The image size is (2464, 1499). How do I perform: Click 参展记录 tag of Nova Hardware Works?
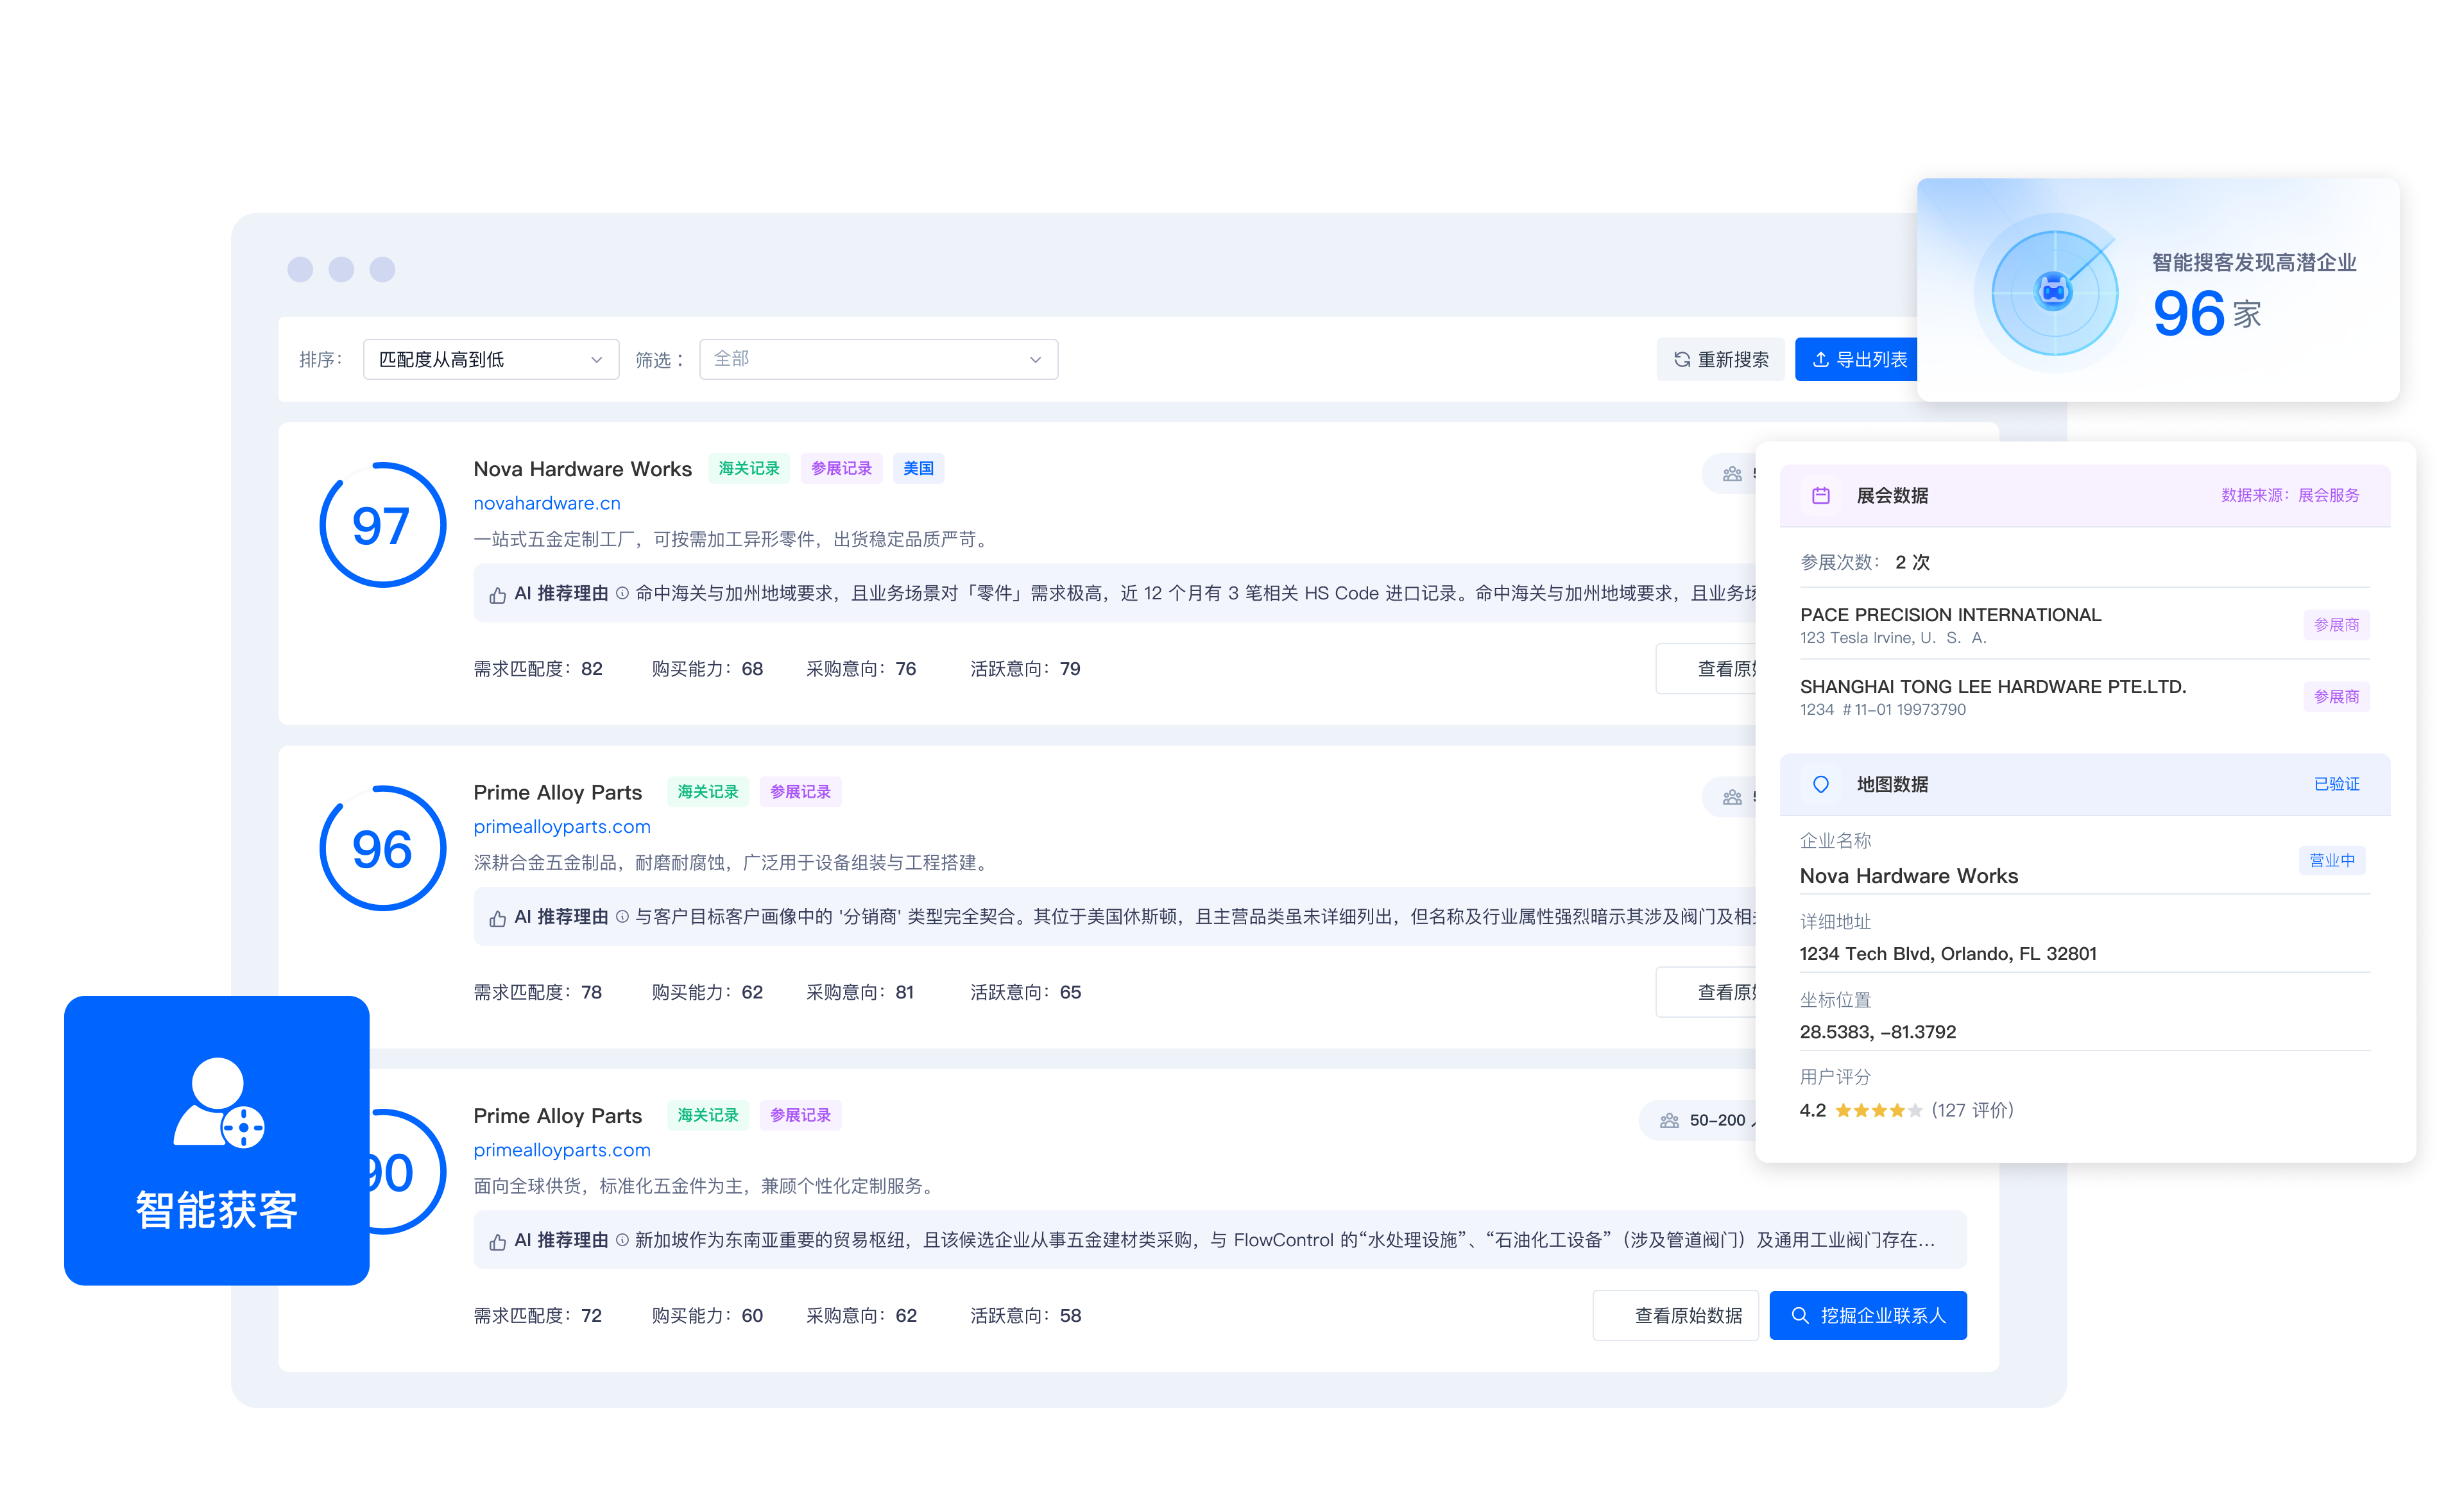(x=841, y=468)
